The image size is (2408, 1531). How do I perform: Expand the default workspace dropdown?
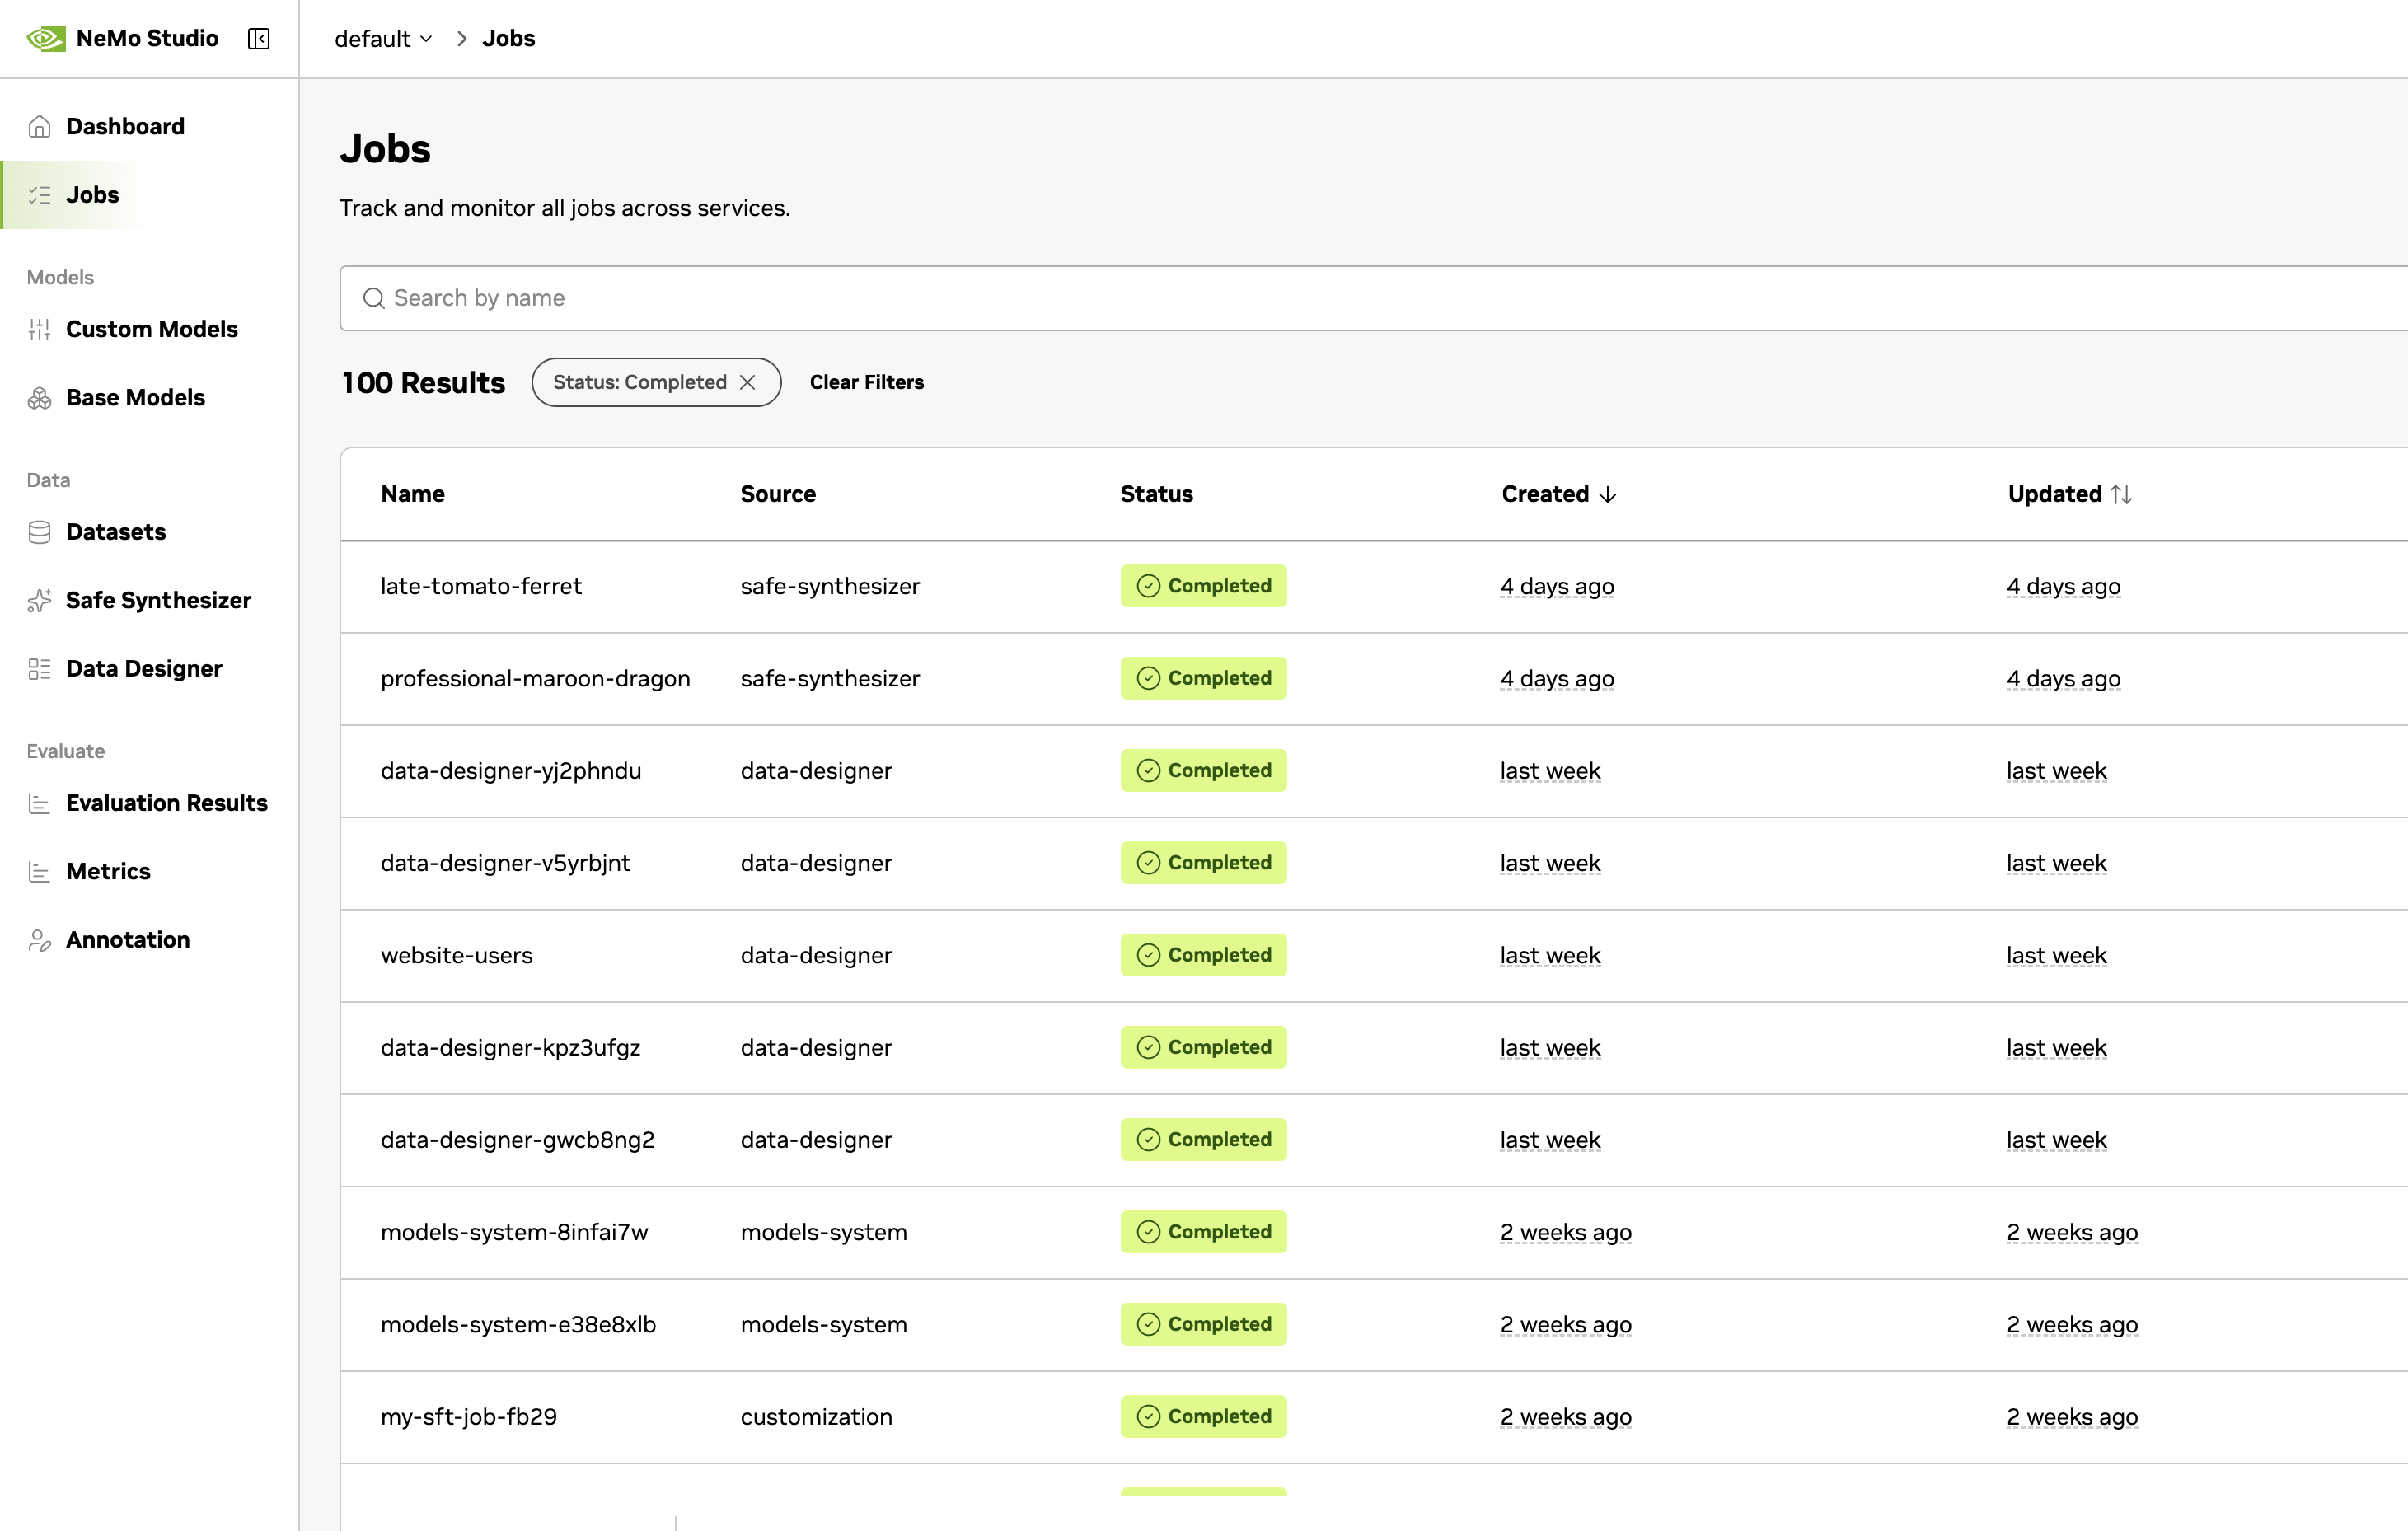click(x=383, y=38)
